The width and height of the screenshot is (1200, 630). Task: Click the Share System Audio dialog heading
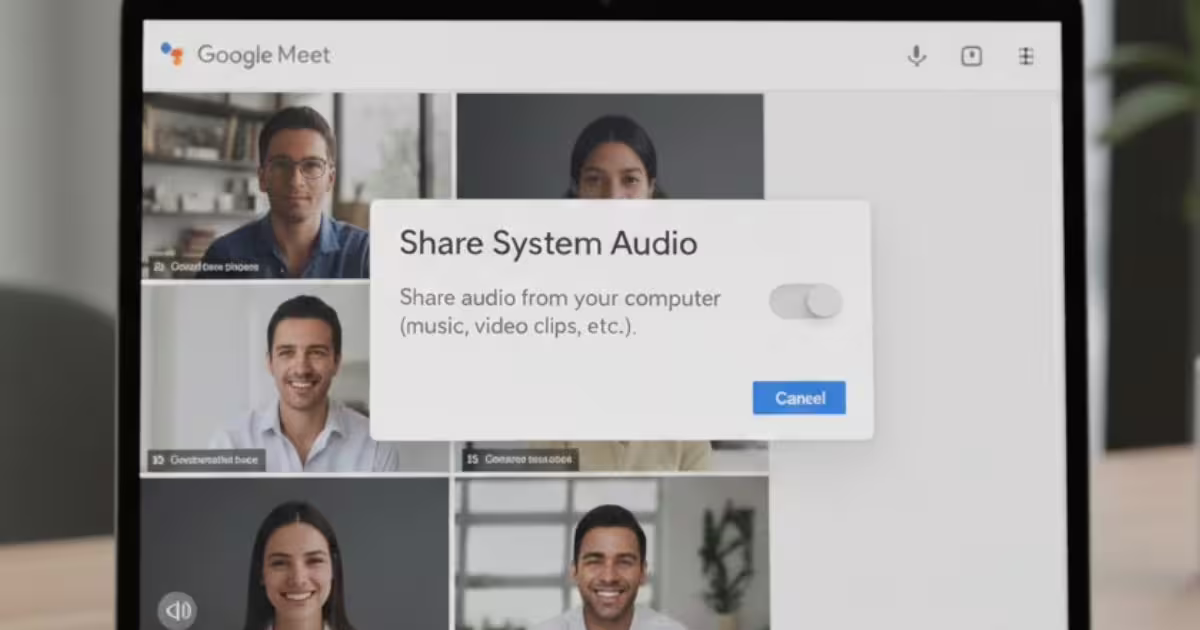(548, 243)
